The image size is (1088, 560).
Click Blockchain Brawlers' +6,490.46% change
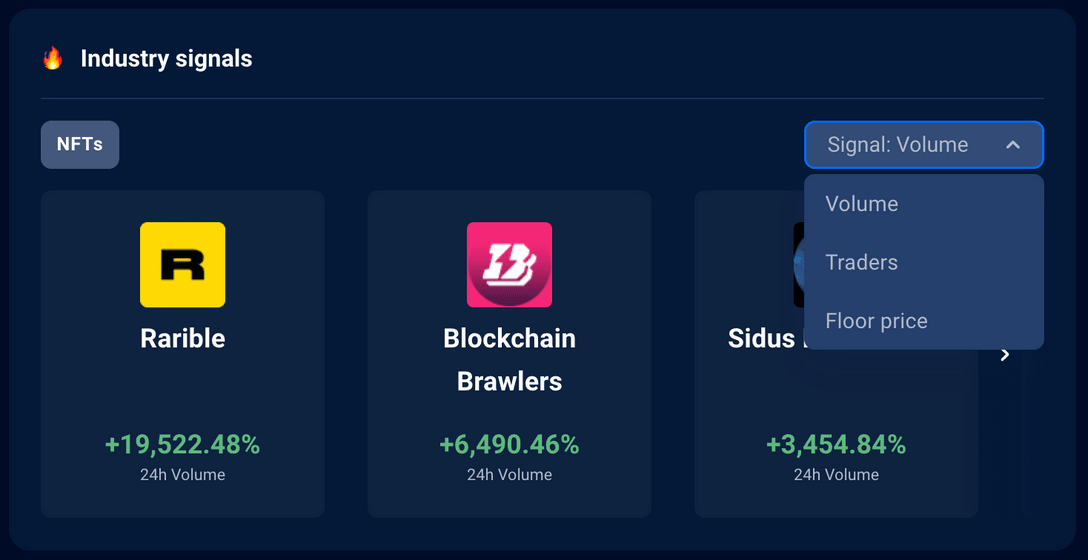point(509,445)
